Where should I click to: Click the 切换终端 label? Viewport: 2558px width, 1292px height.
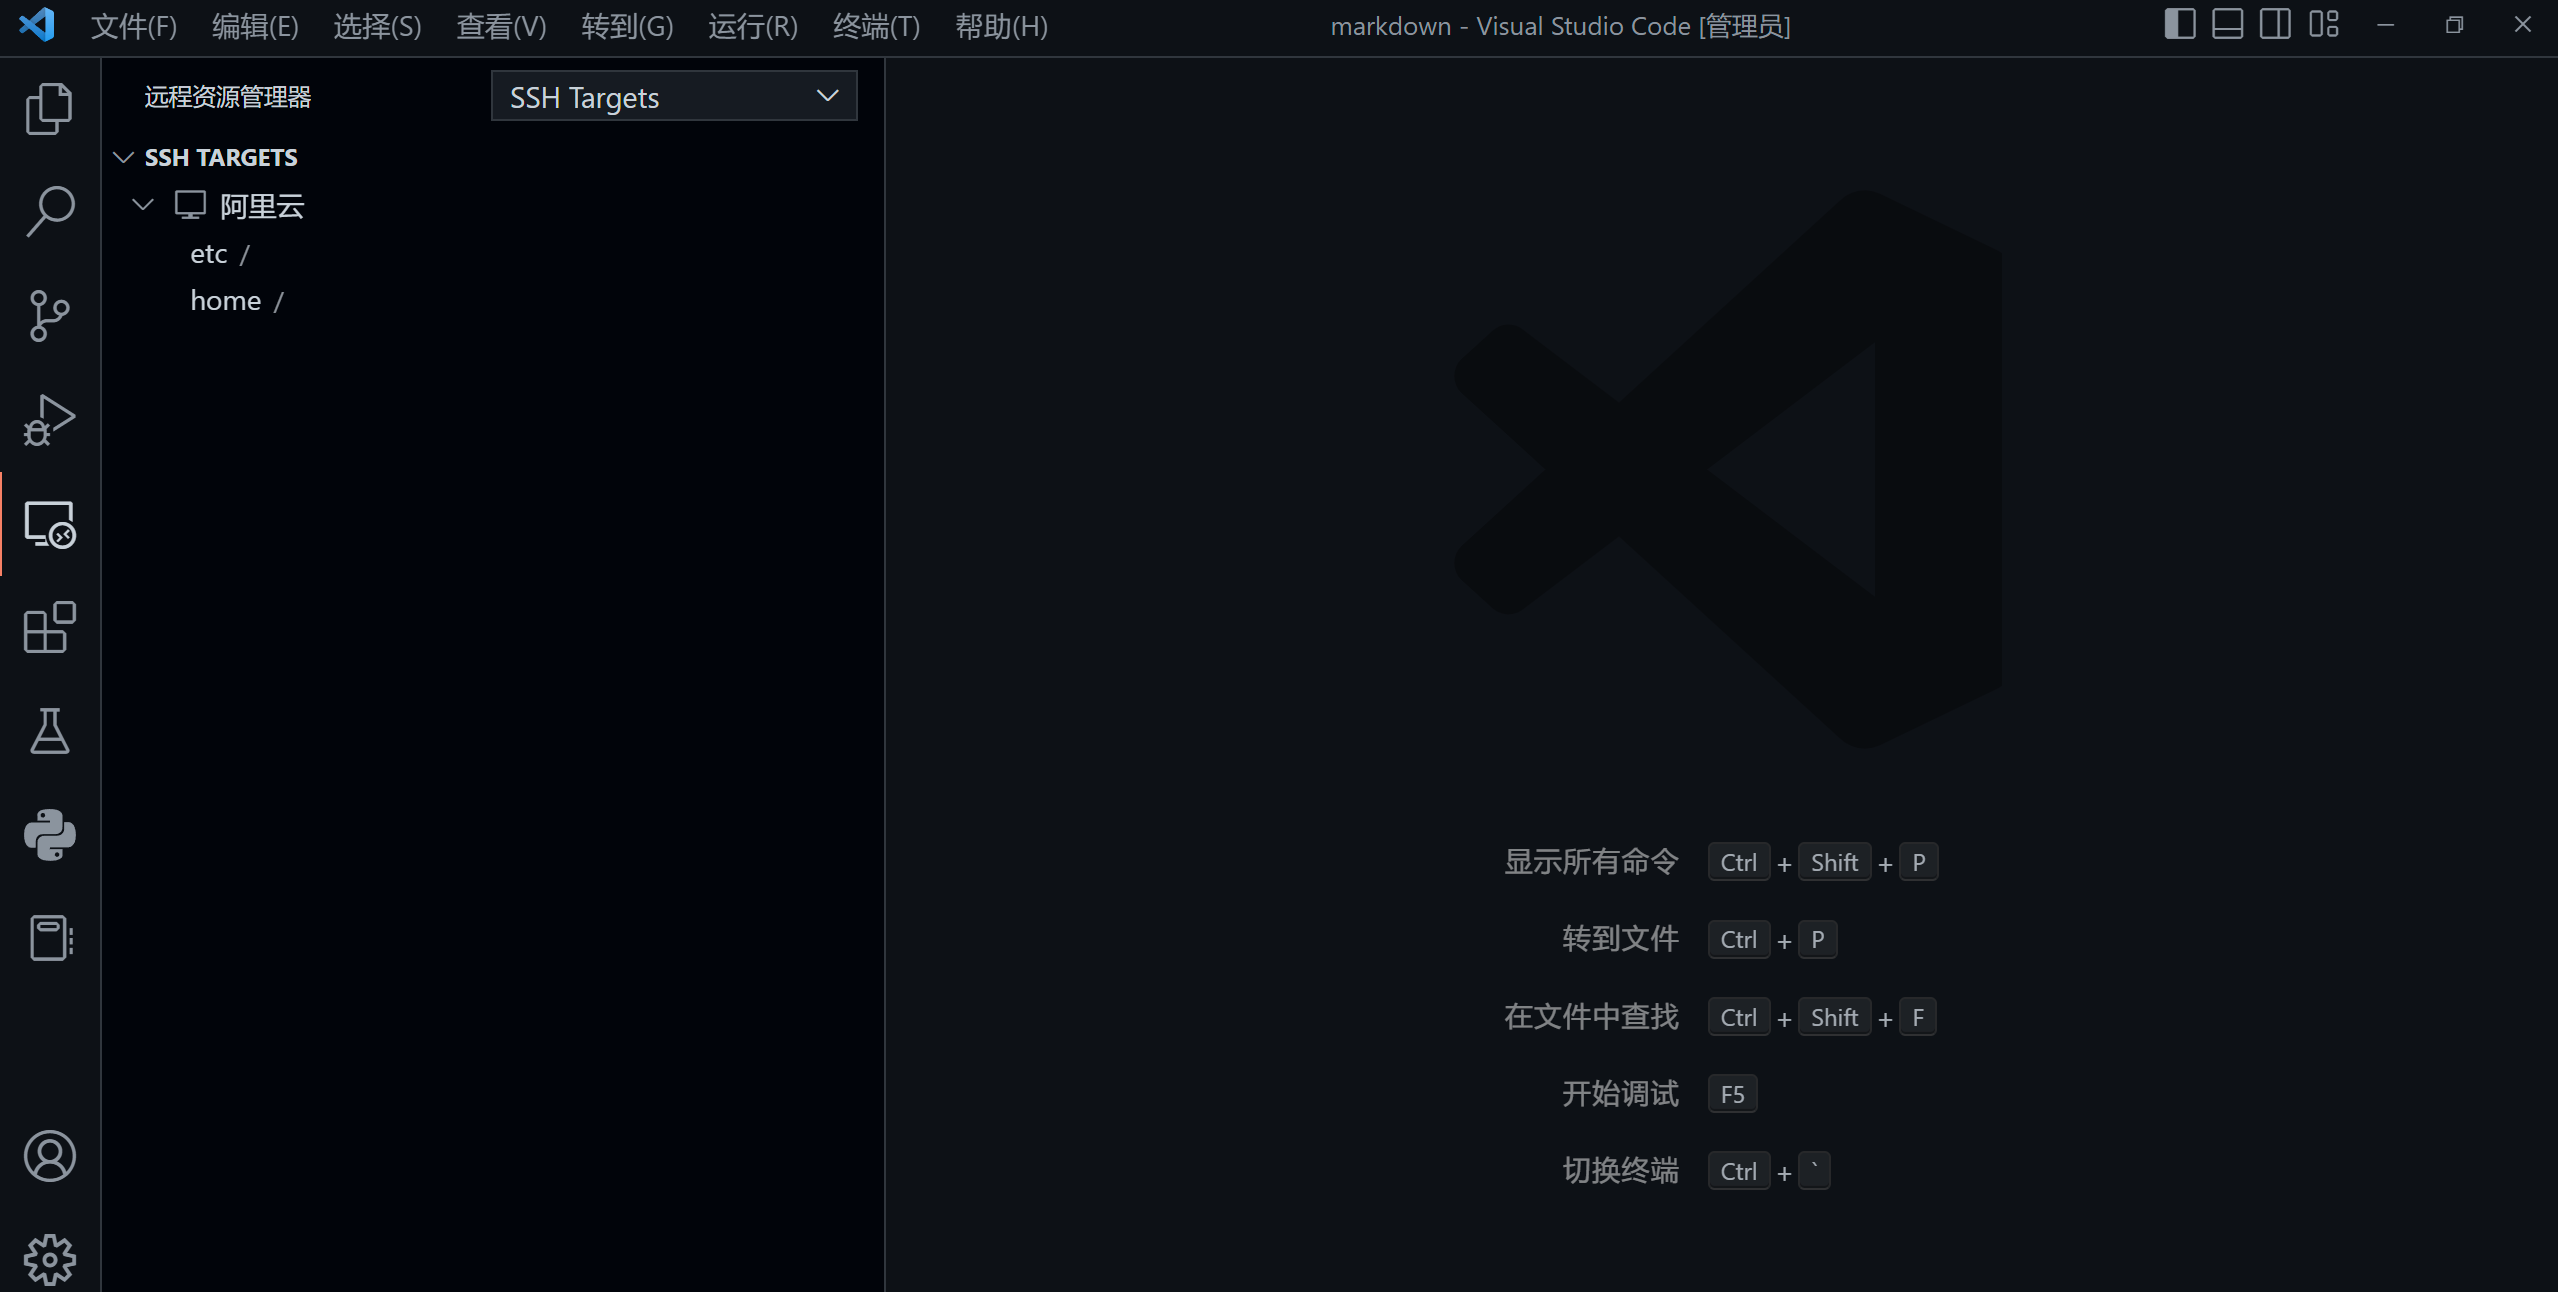(x=1620, y=1171)
